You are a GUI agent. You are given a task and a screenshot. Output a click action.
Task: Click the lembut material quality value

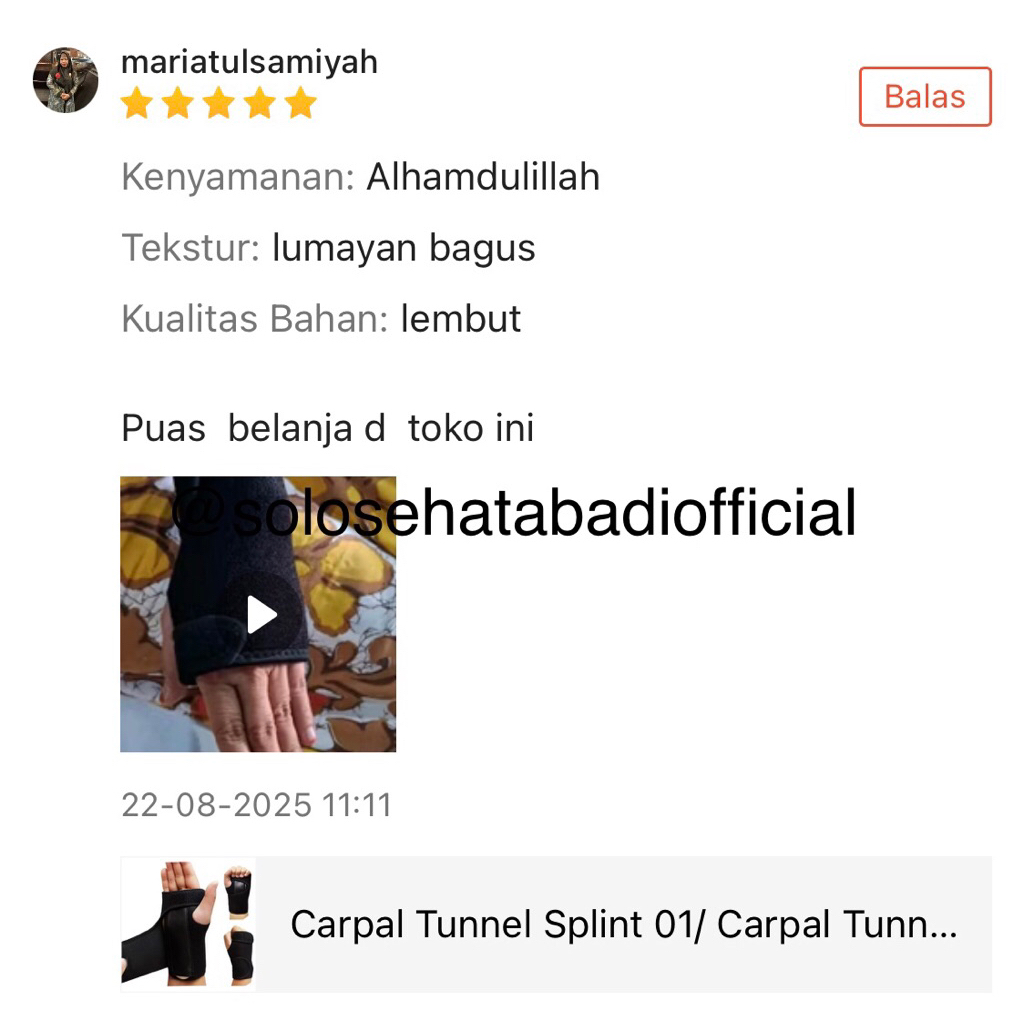click(460, 319)
